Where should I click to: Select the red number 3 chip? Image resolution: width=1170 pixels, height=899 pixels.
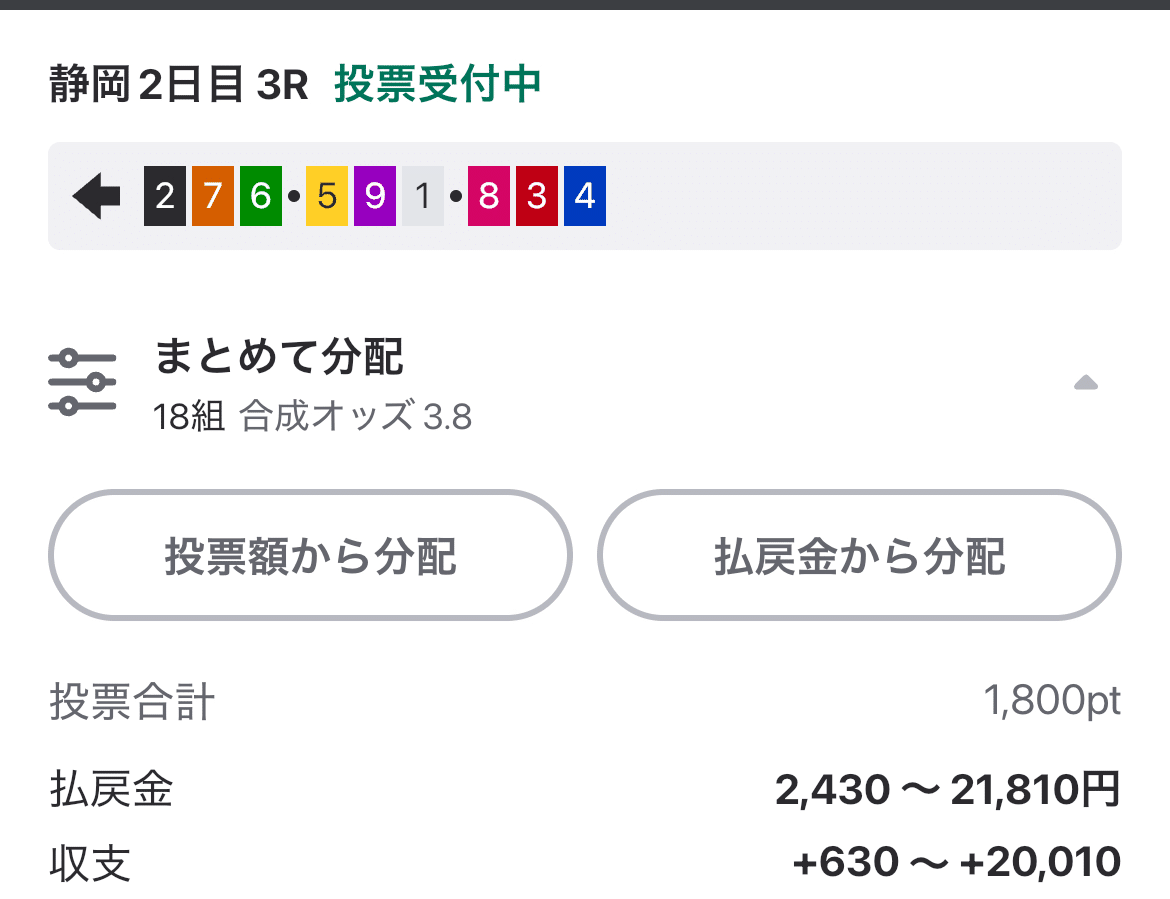pos(536,195)
